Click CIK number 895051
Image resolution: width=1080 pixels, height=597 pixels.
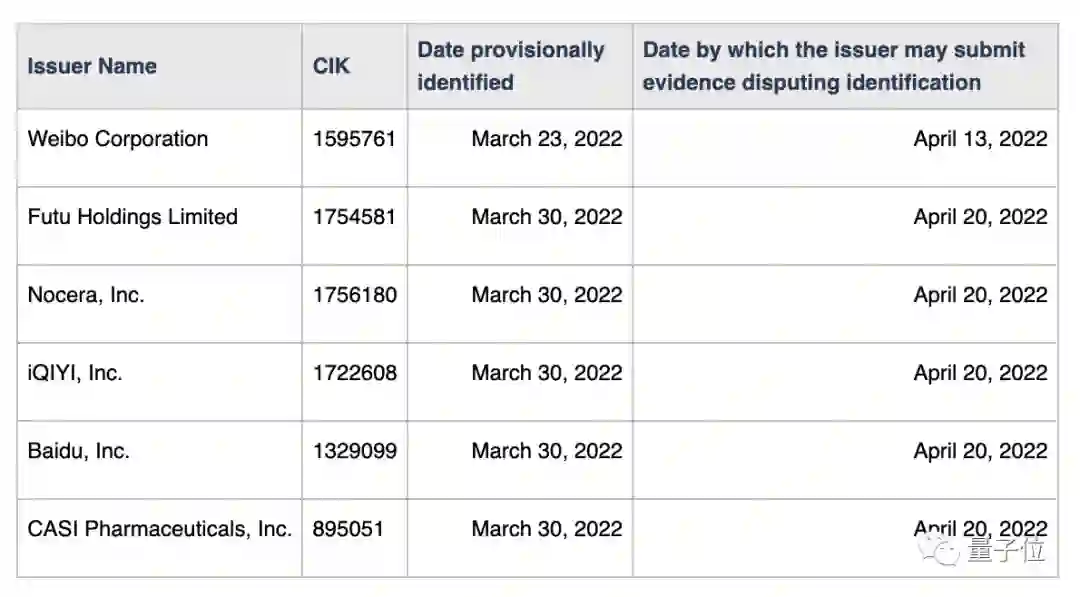point(348,529)
